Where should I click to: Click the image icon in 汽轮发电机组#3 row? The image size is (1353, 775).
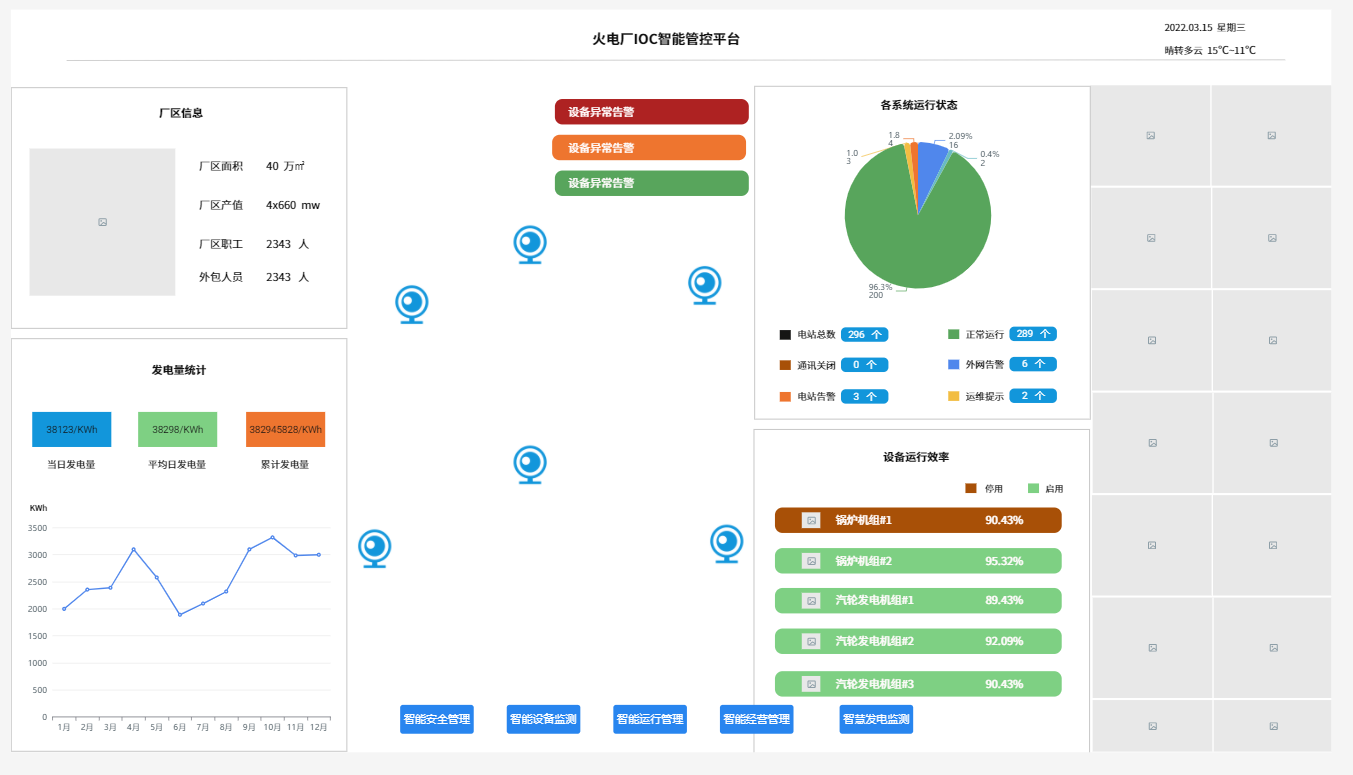point(811,684)
